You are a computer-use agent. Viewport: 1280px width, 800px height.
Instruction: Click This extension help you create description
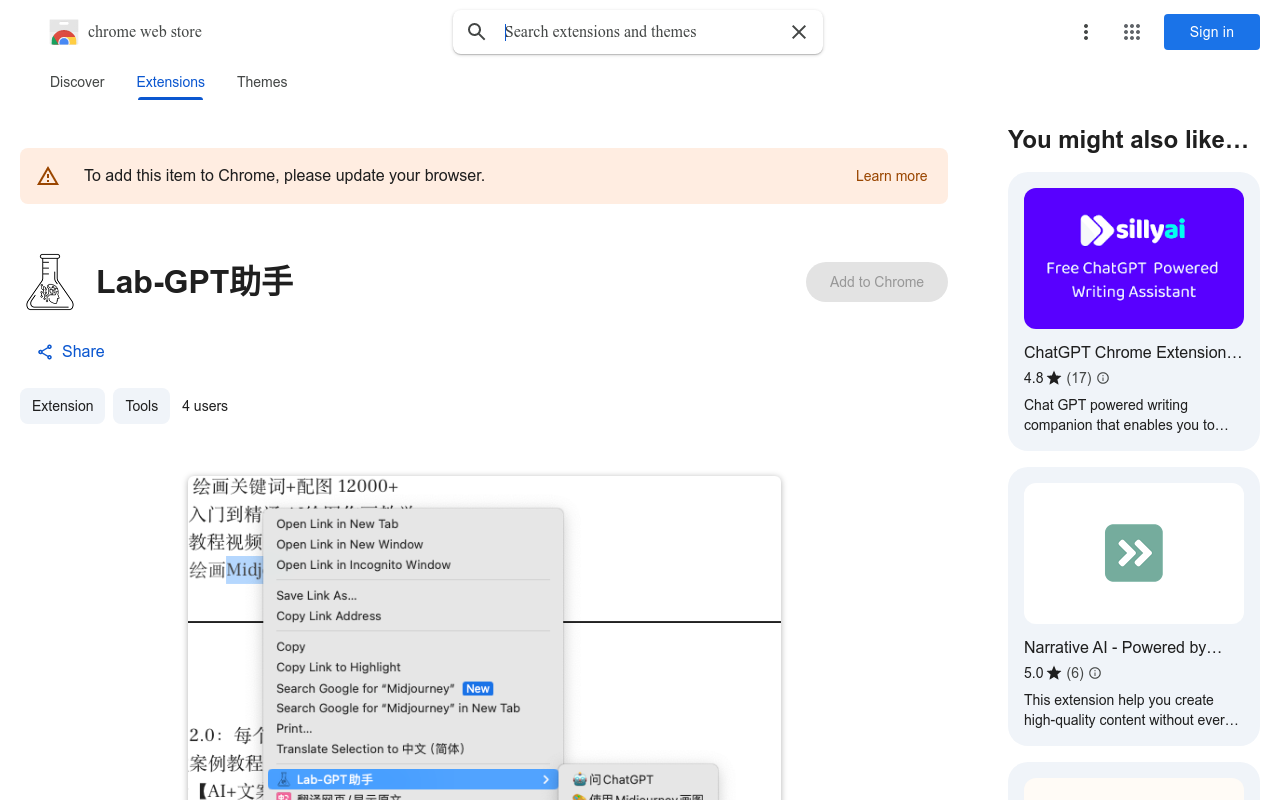[1131, 710]
